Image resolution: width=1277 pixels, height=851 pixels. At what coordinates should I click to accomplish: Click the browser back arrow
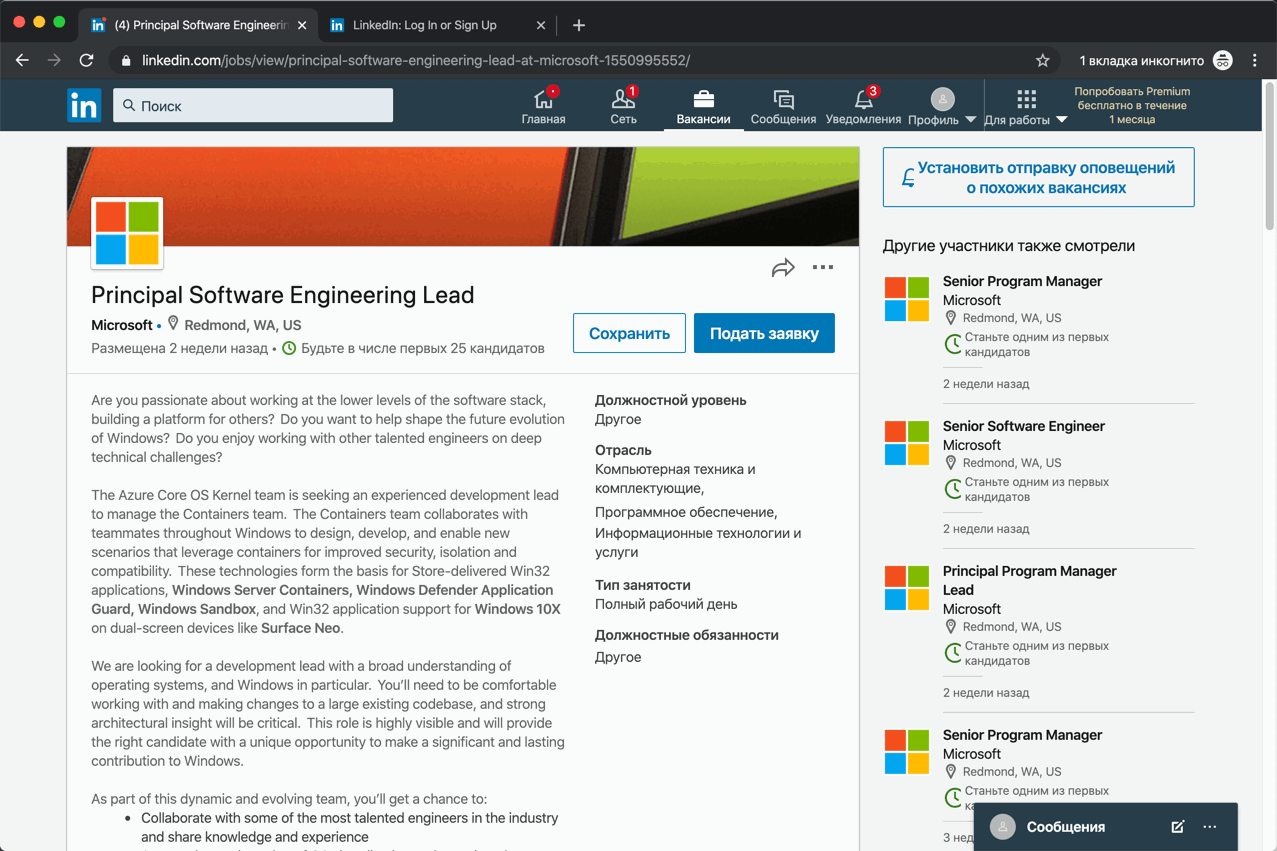coord(22,60)
